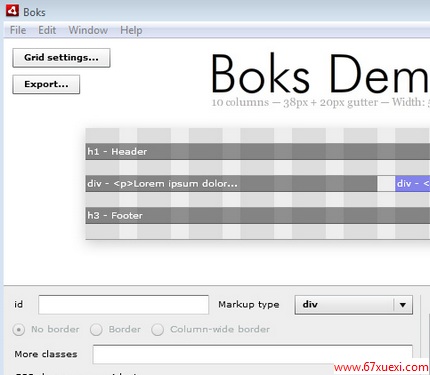The width and height of the screenshot is (430, 375).
Task: Open the File menu
Action: click(x=18, y=30)
